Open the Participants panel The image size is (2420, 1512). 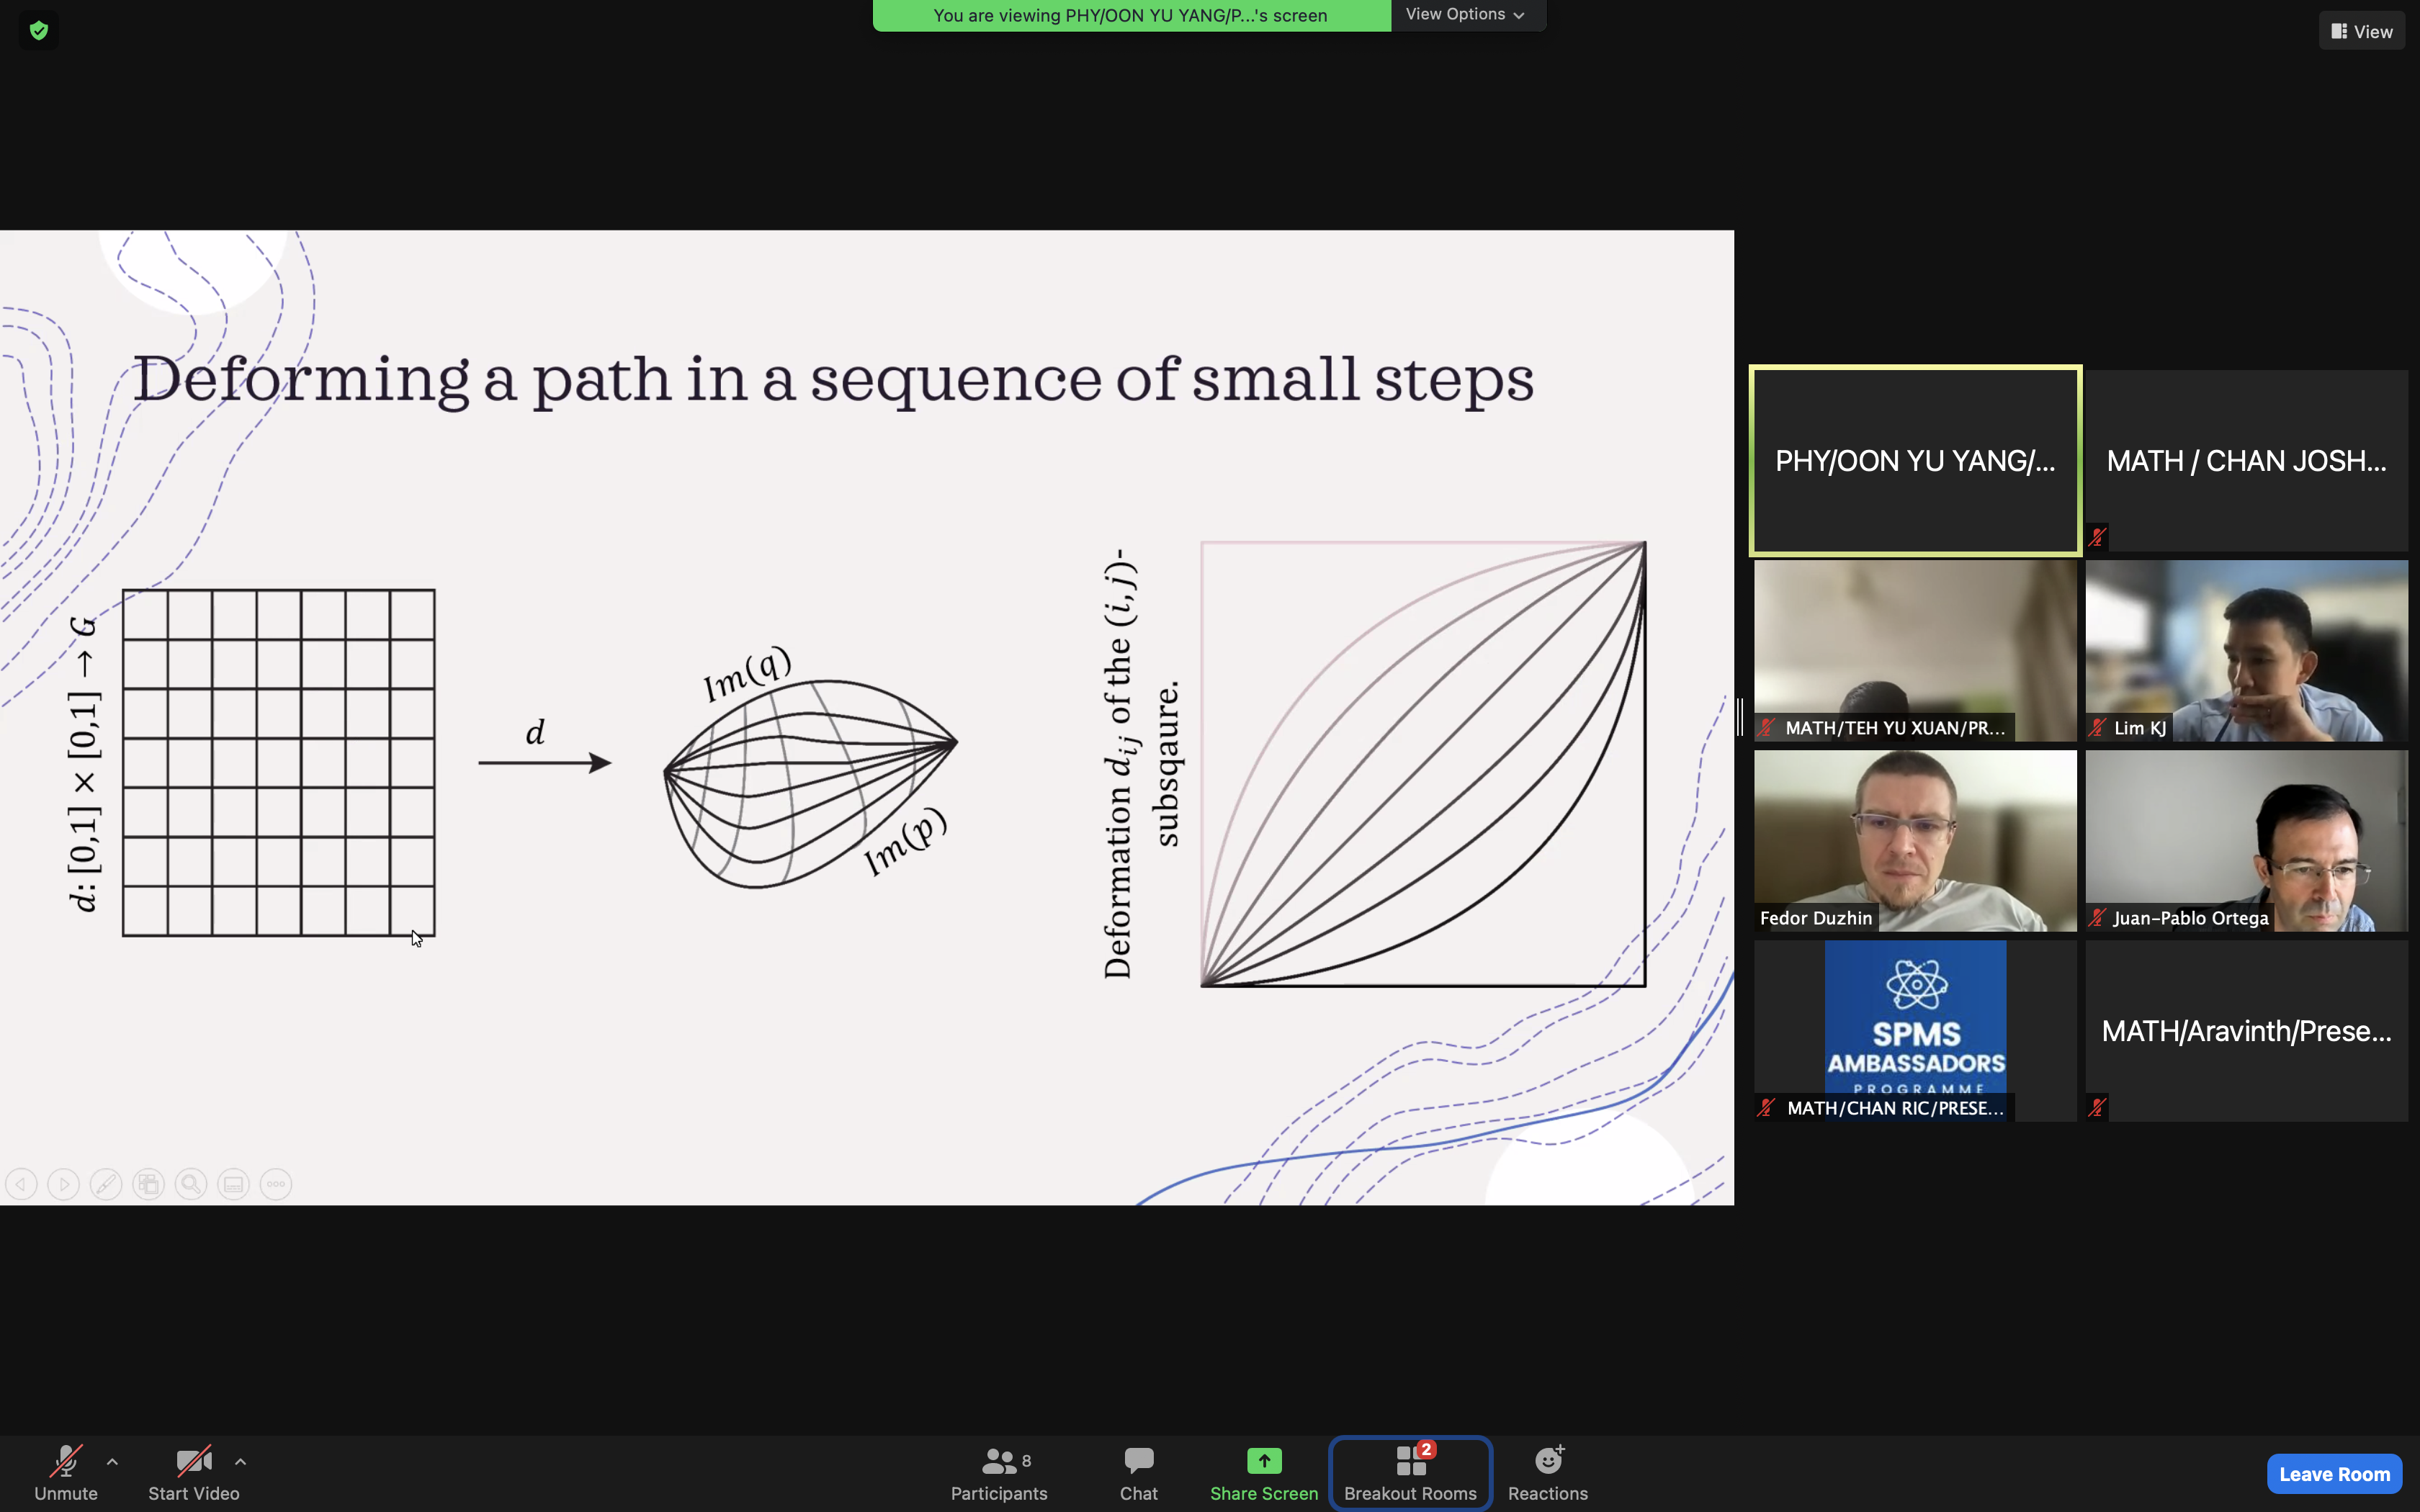[998, 1472]
